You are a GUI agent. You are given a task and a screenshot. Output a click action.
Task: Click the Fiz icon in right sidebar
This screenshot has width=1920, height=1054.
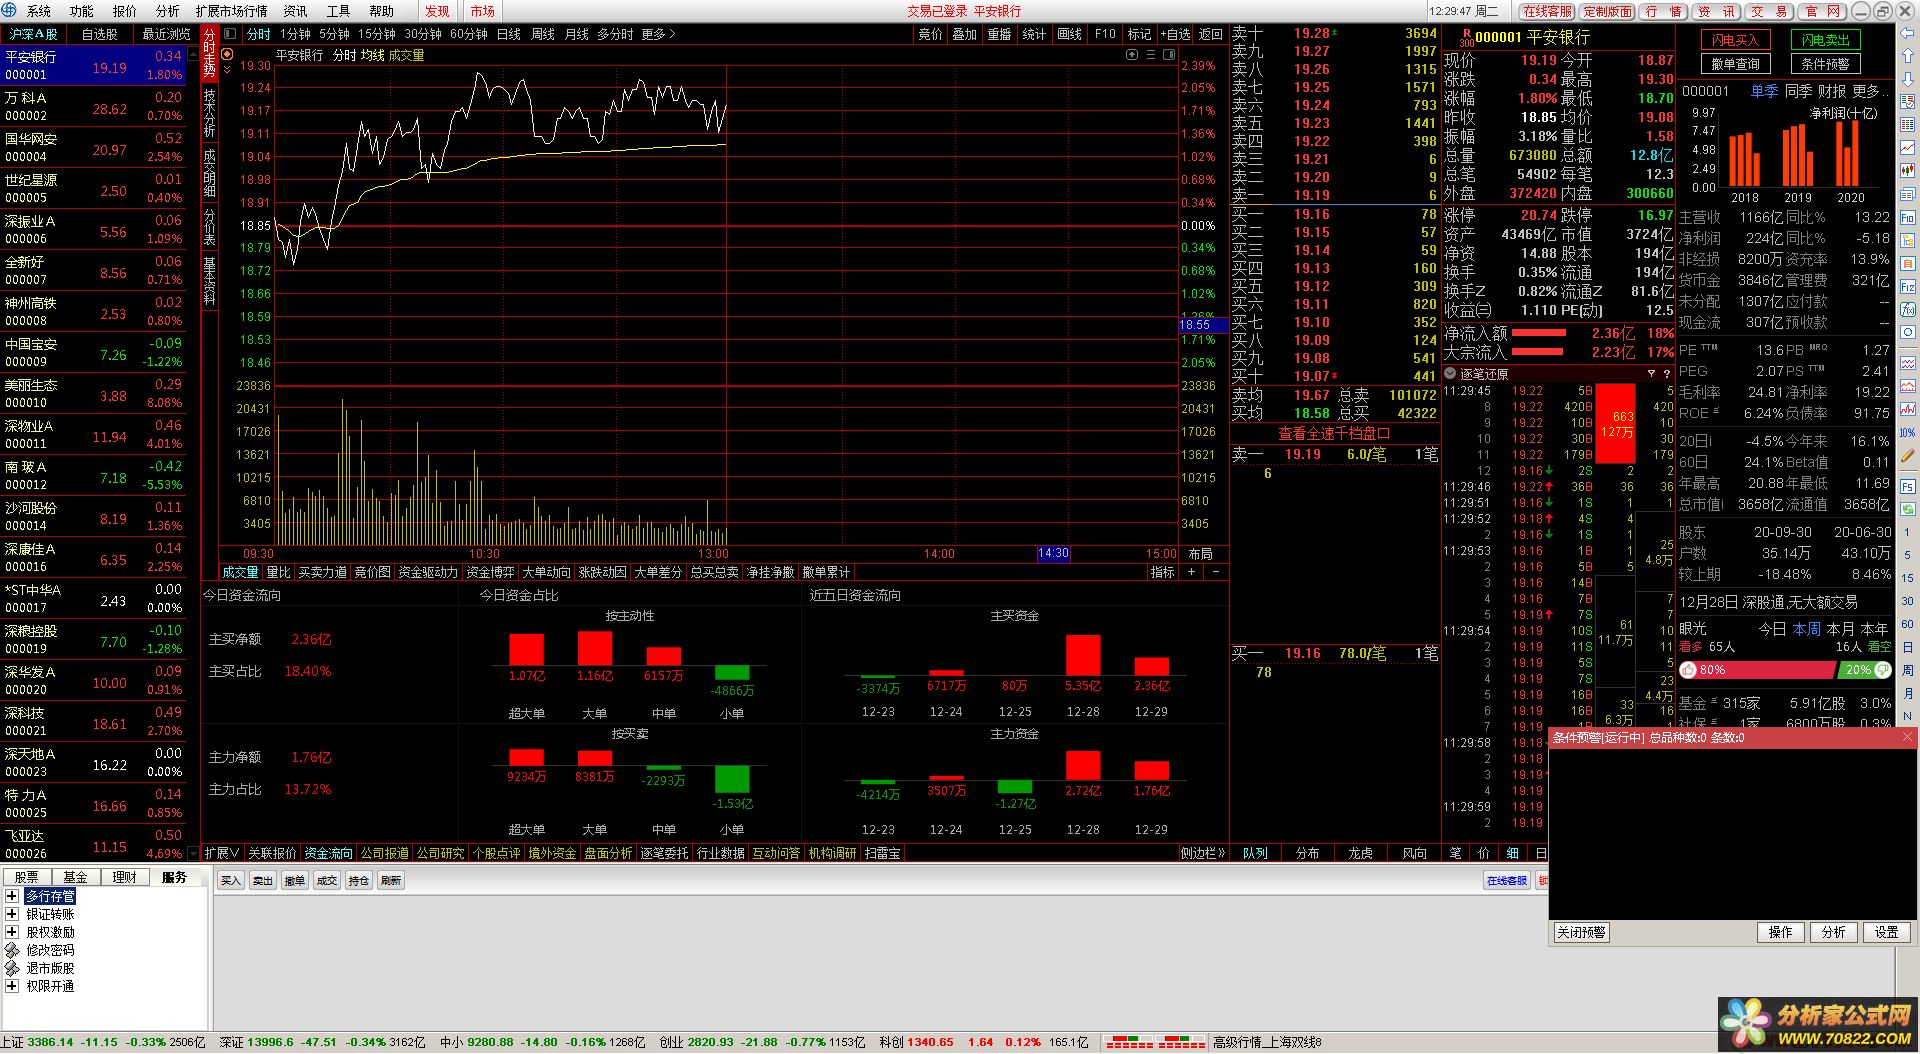1908,287
